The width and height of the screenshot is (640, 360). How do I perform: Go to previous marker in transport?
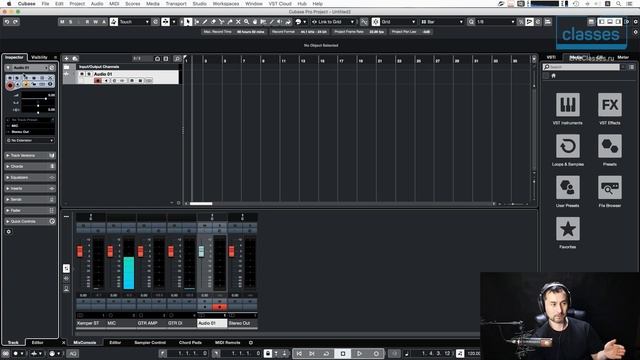click(x=299, y=353)
